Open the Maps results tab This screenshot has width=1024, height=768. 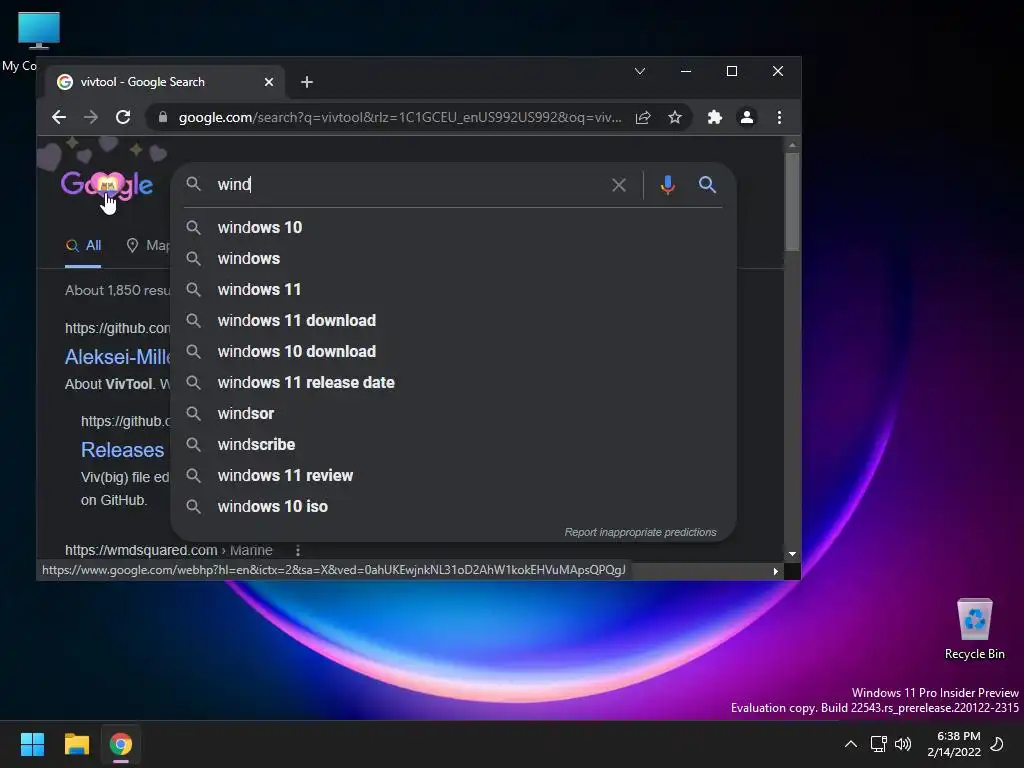coord(148,246)
